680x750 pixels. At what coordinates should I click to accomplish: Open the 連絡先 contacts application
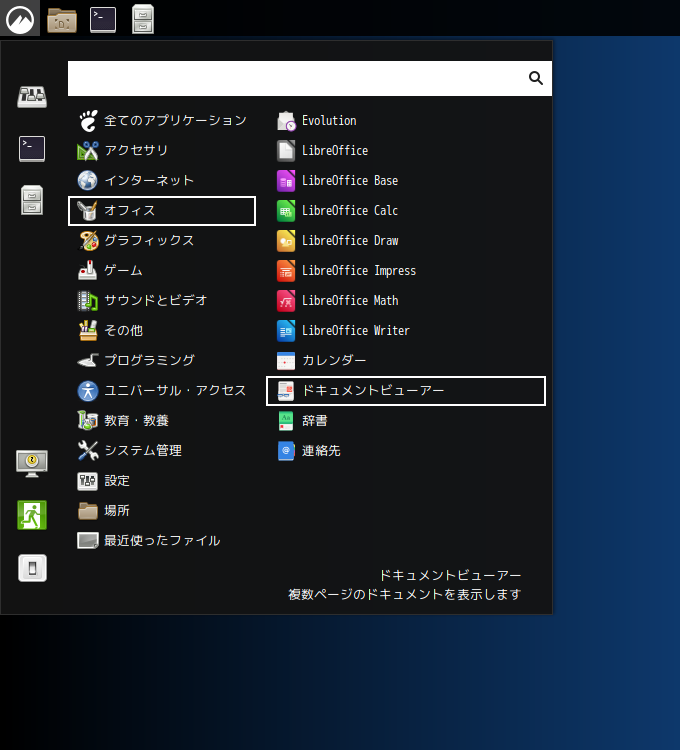point(406,451)
